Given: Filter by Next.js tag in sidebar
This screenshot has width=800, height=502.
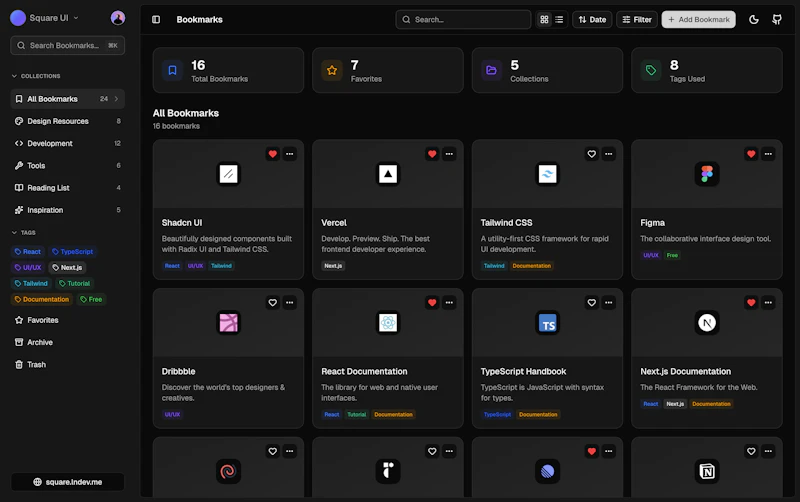Looking at the screenshot, I should click(67, 267).
